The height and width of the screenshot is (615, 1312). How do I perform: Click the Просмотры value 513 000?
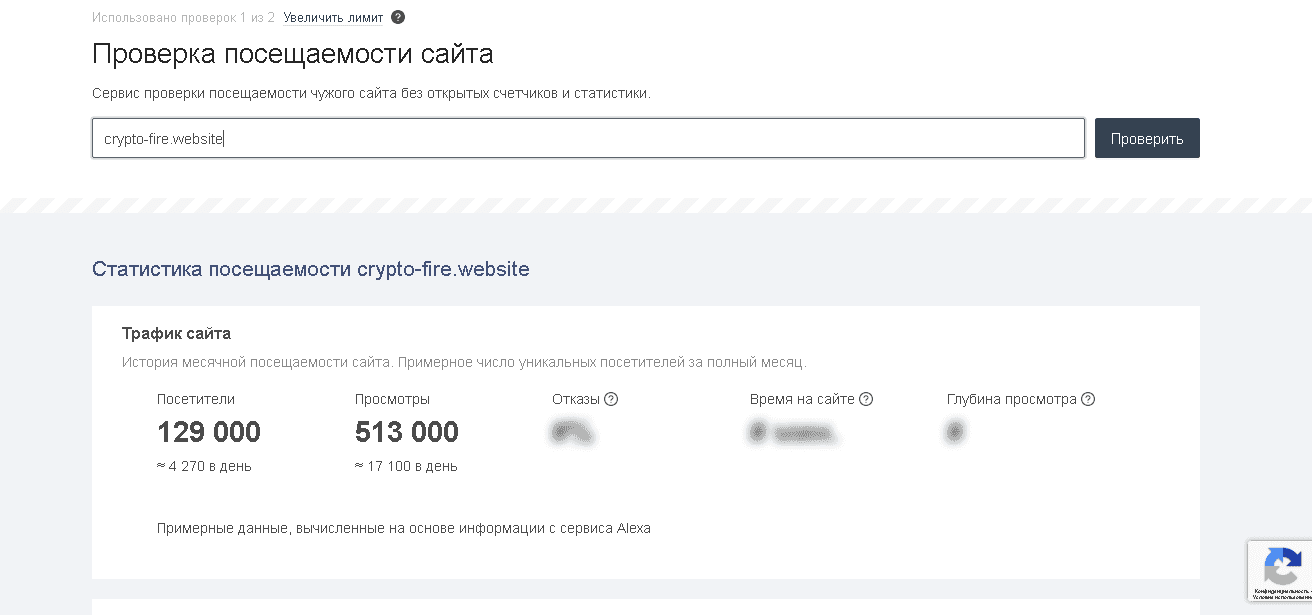(x=406, y=431)
